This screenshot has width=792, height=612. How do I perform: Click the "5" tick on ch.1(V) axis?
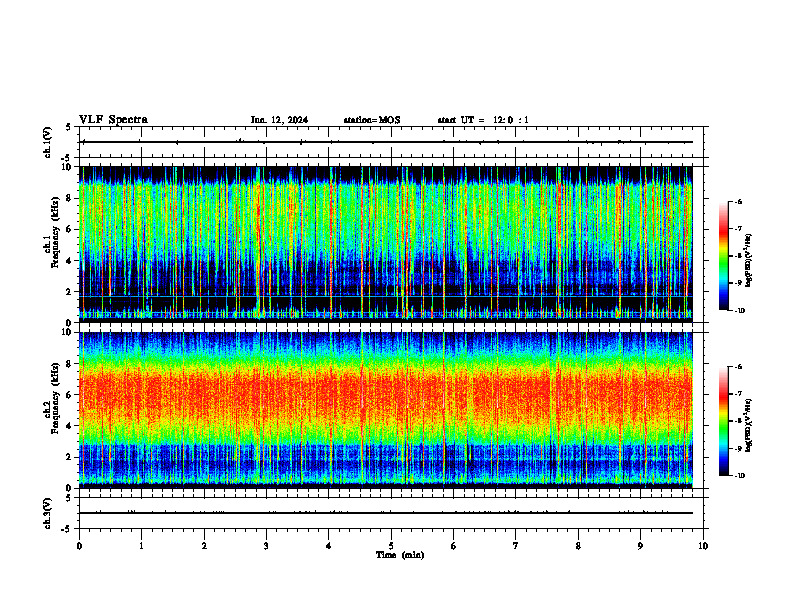point(69,127)
